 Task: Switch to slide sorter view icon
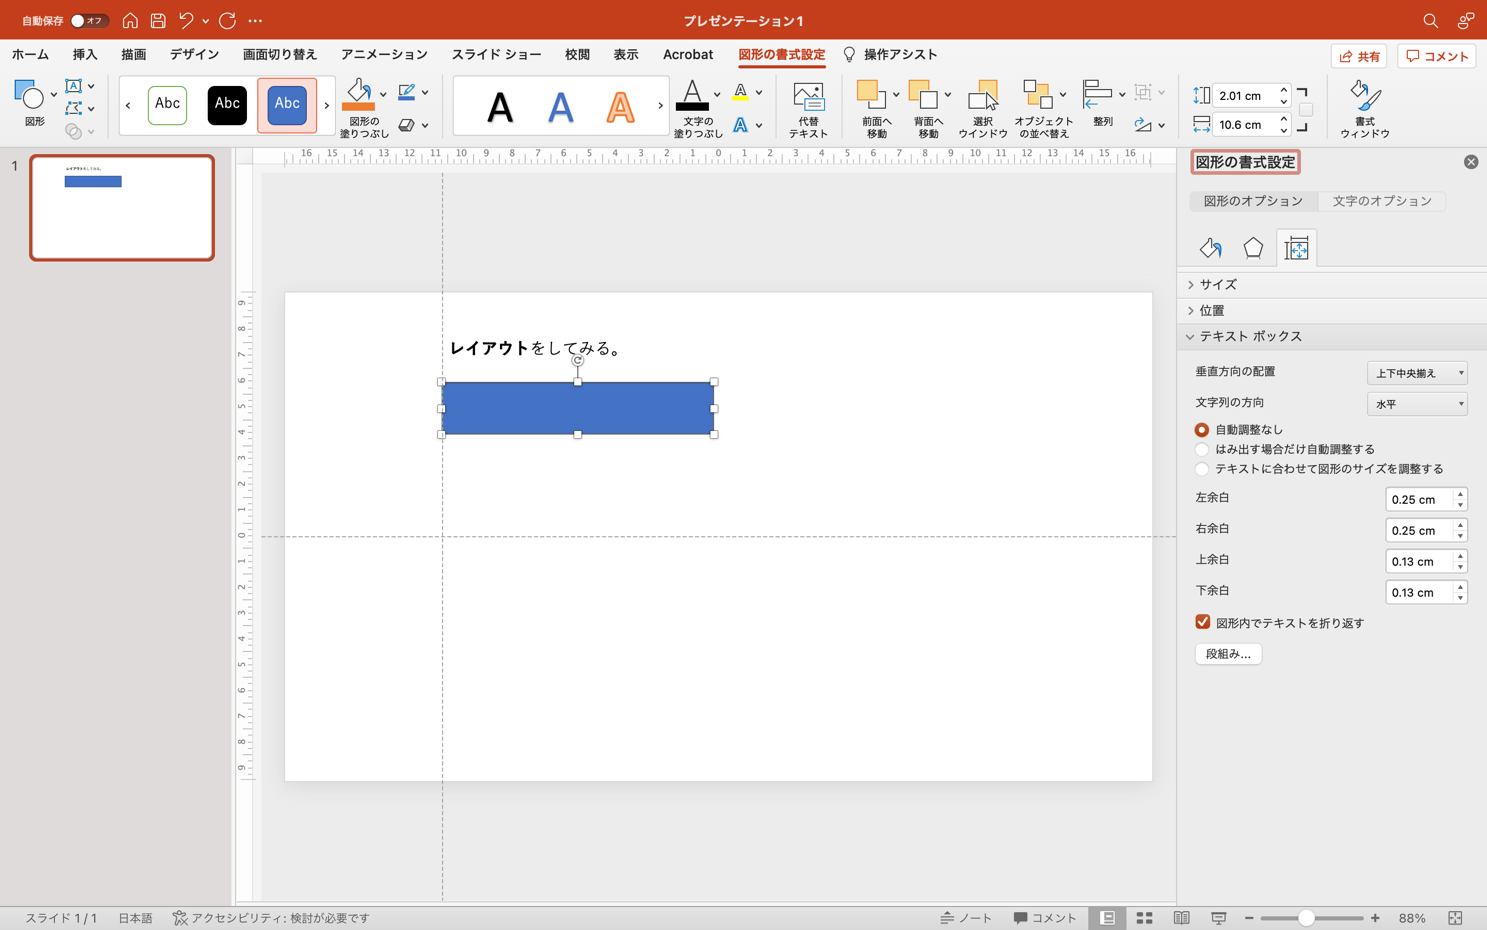click(1144, 918)
